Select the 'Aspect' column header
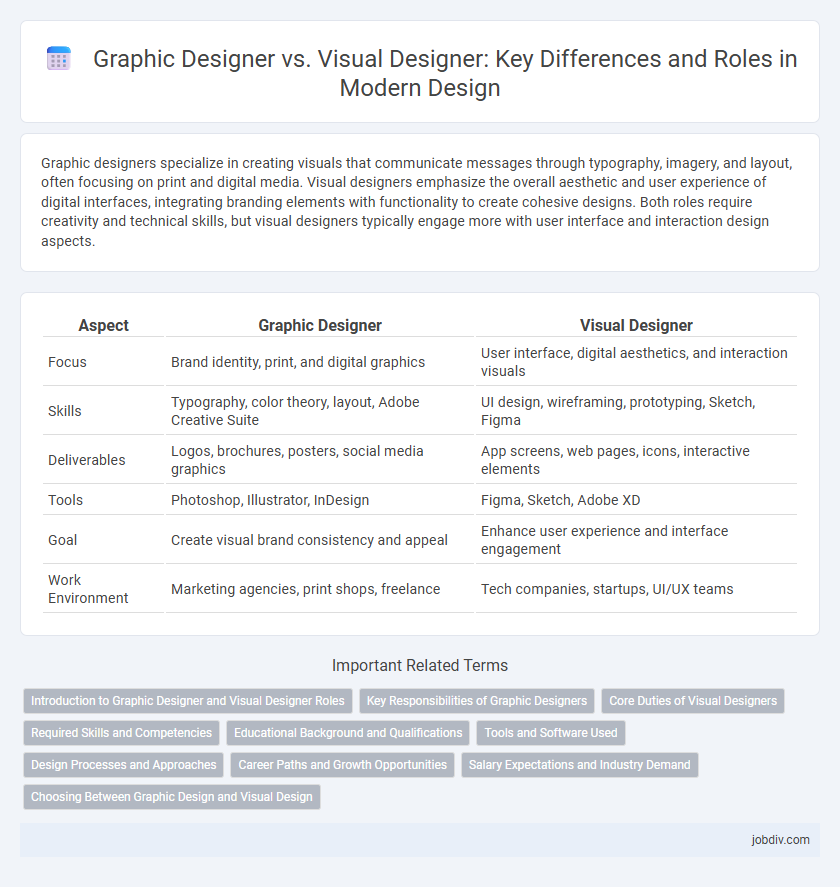Image resolution: width=840 pixels, height=887 pixels. tap(104, 325)
